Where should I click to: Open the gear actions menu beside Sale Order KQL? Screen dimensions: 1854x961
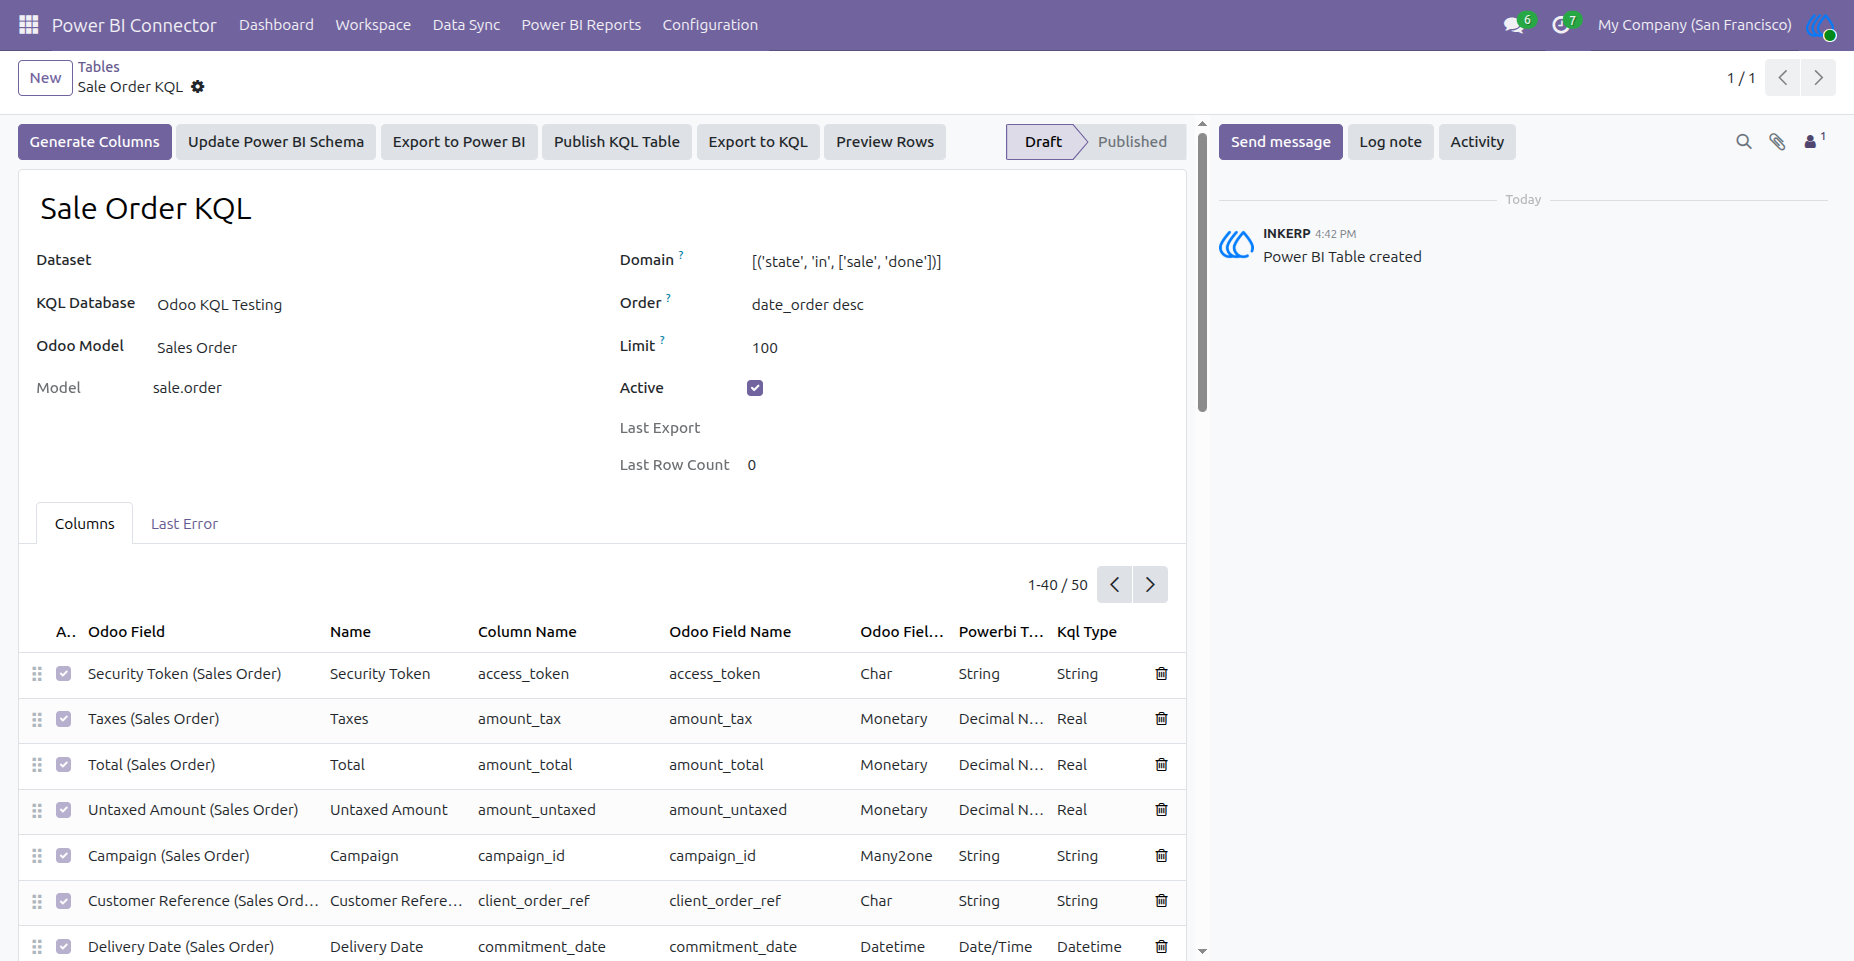(x=198, y=87)
